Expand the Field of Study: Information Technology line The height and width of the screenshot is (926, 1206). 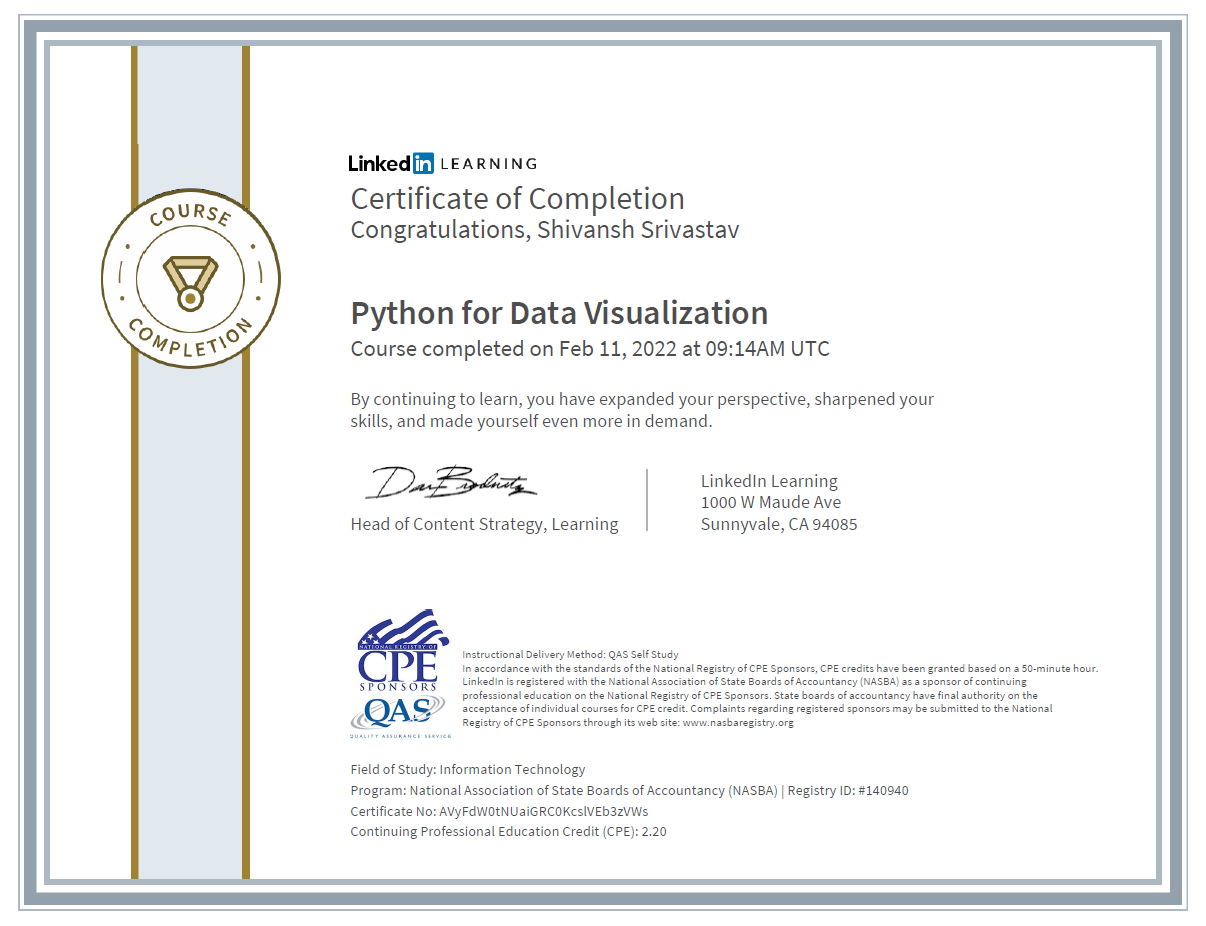(x=466, y=769)
